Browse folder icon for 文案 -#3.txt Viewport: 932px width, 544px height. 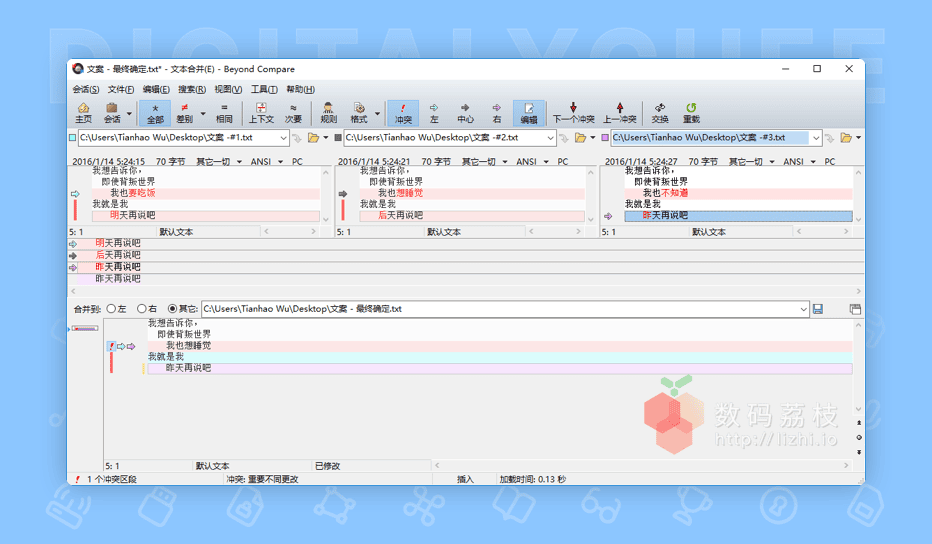(846, 138)
